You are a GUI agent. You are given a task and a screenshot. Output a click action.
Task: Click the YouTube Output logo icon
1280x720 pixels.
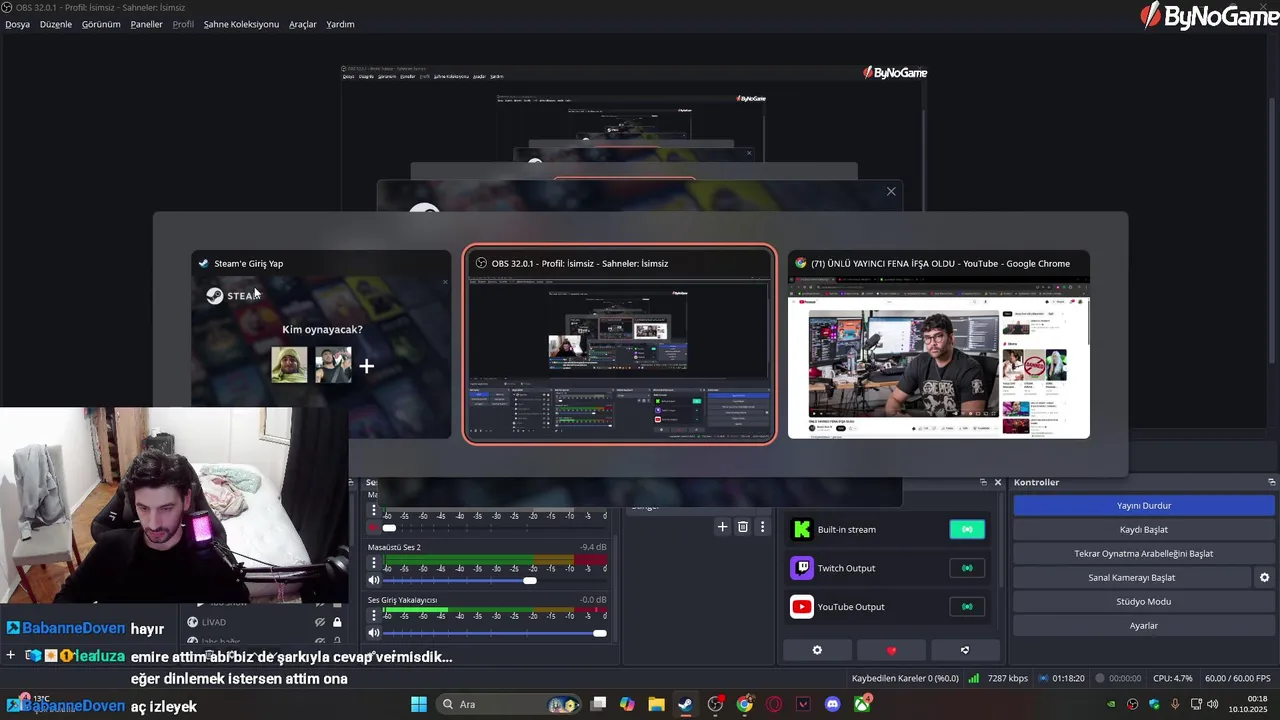tap(802, 606)
